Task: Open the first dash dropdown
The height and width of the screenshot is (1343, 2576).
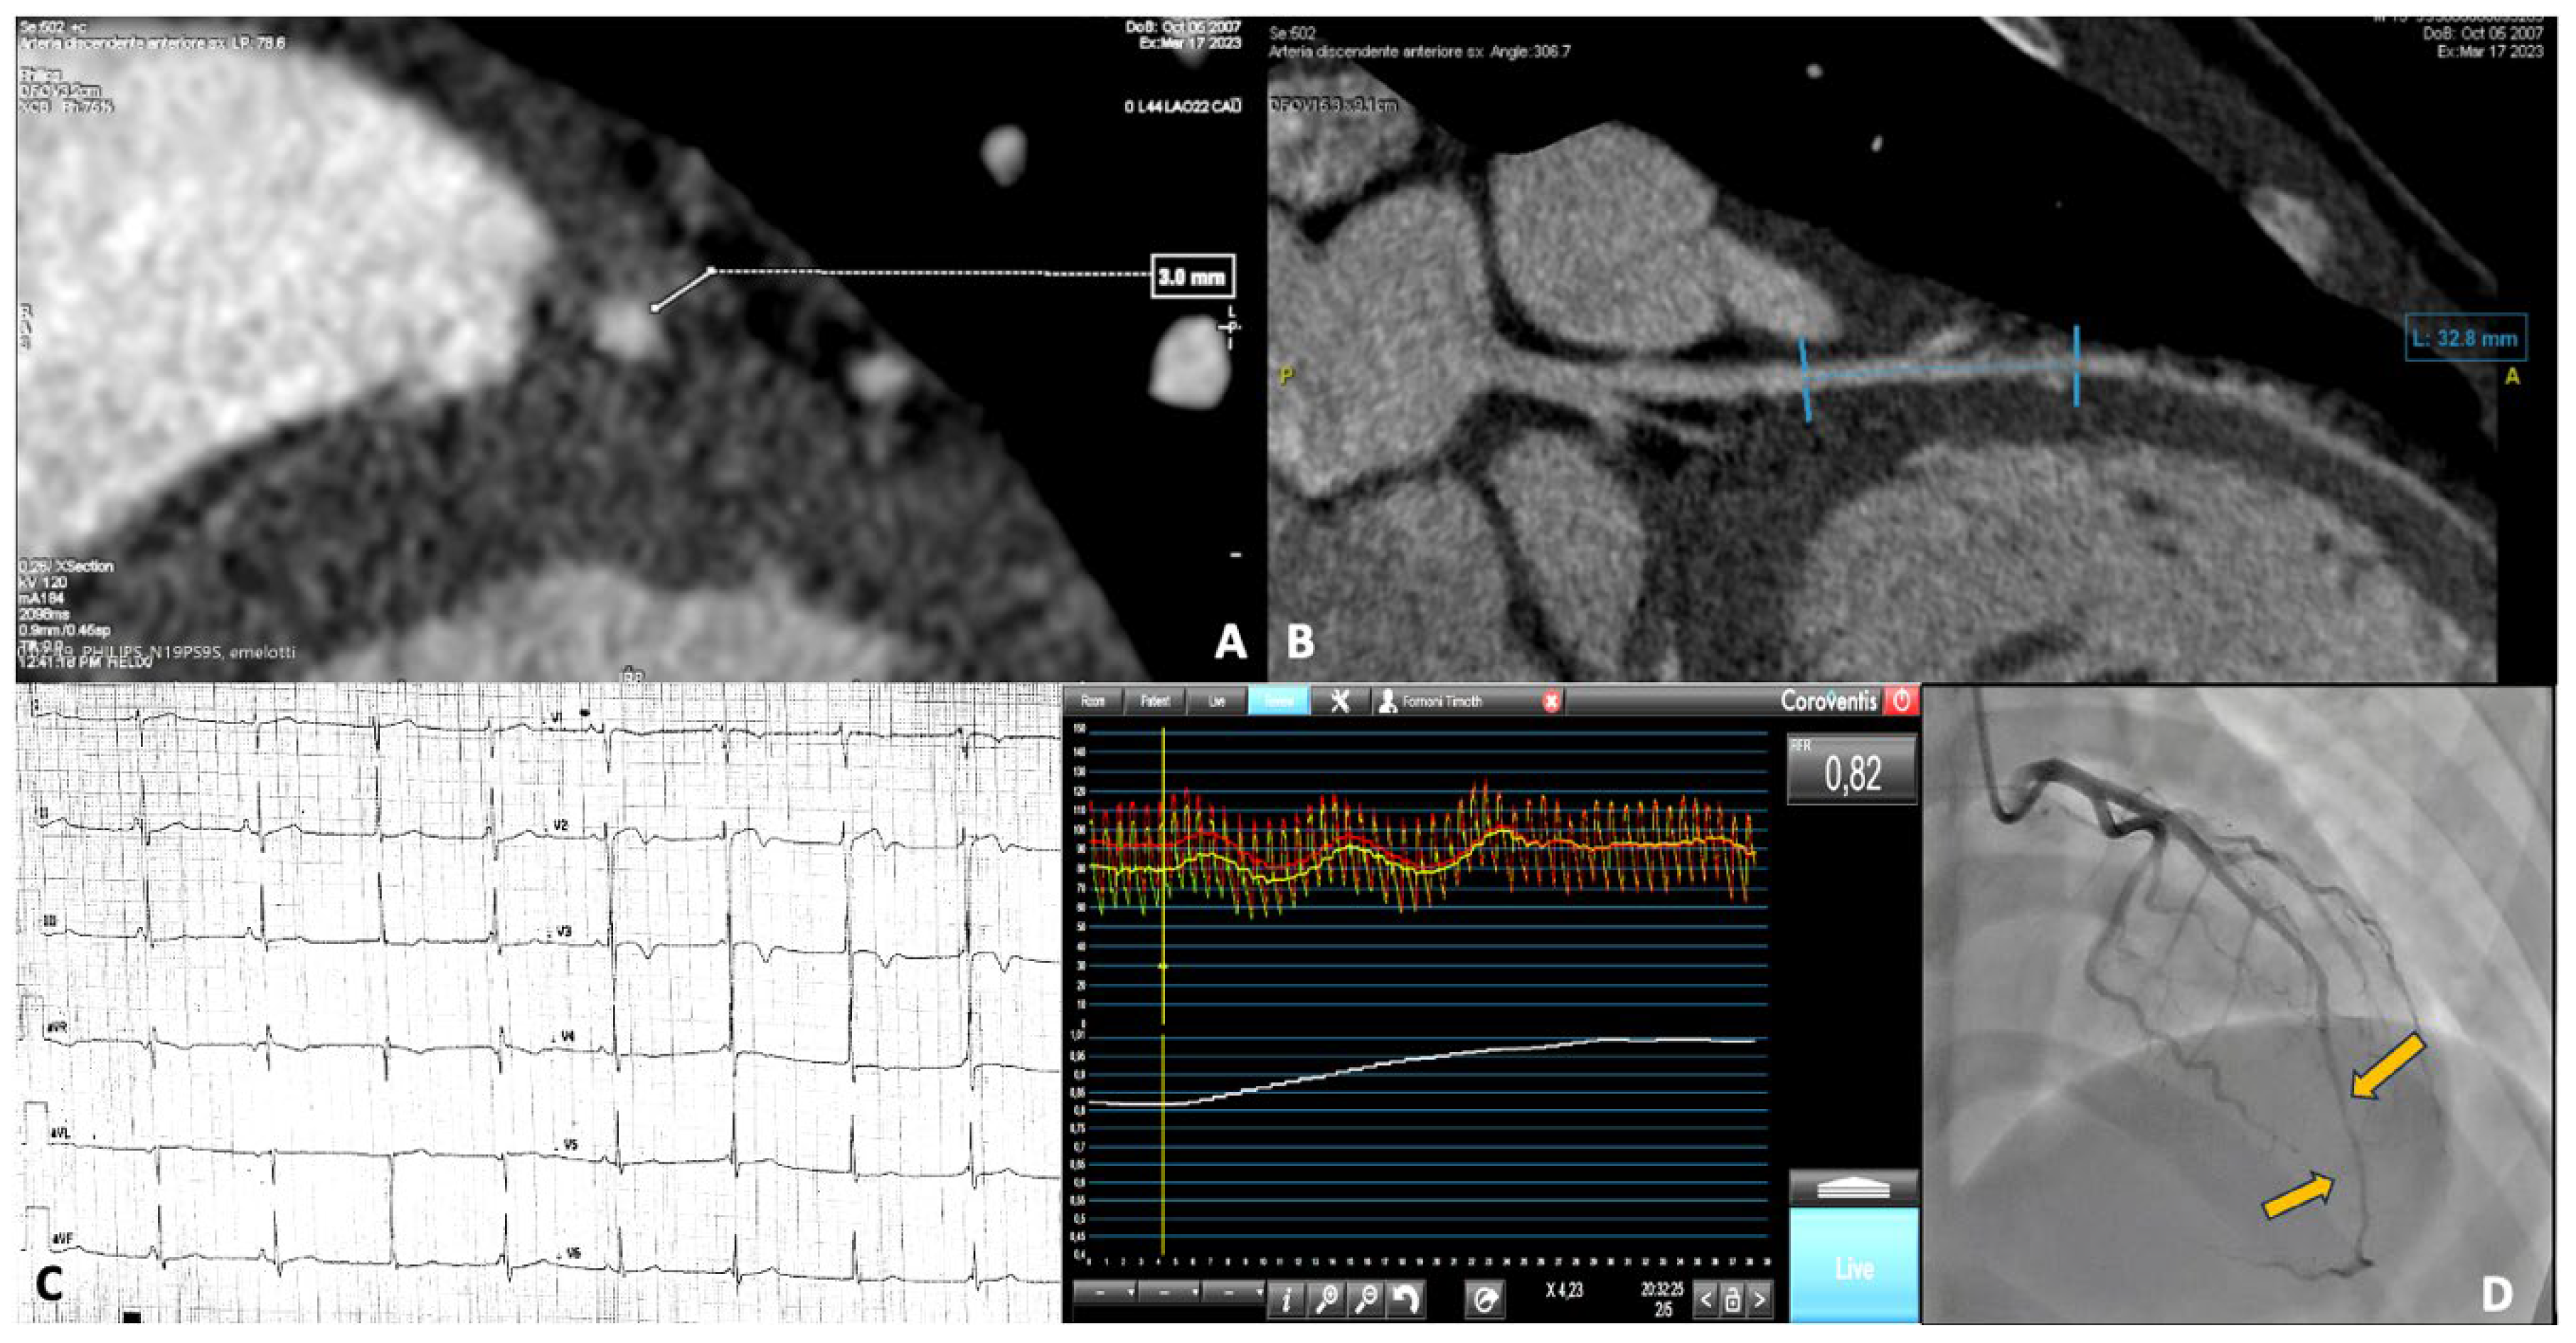Action: coord(1105,1293)
